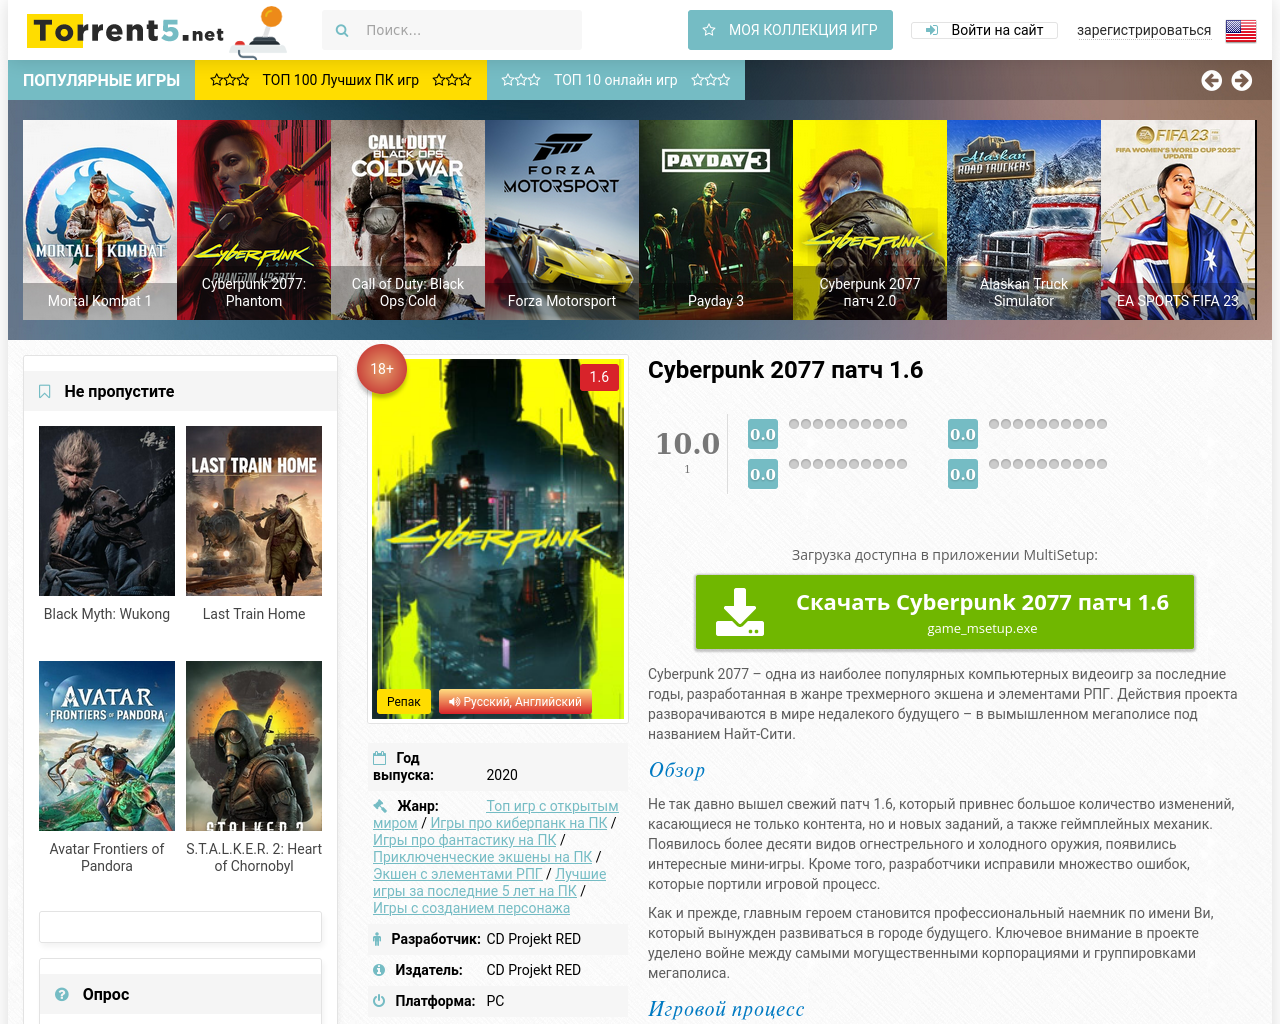Go to previous carousel slide arrow
The image size is (1280, 1024).
pyautogui.click(x=1211, y=80)
